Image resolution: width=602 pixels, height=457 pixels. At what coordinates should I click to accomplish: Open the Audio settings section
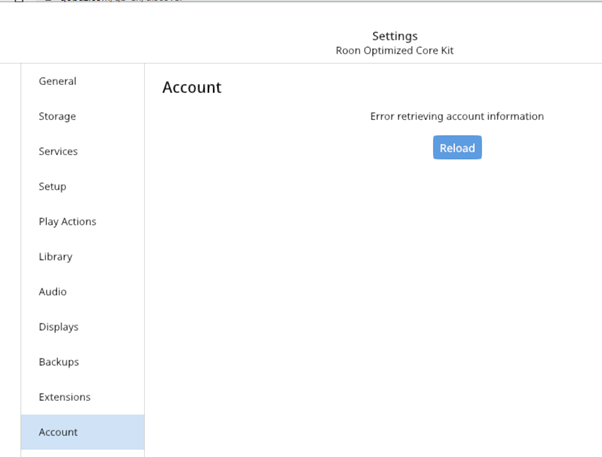(83, 291)
